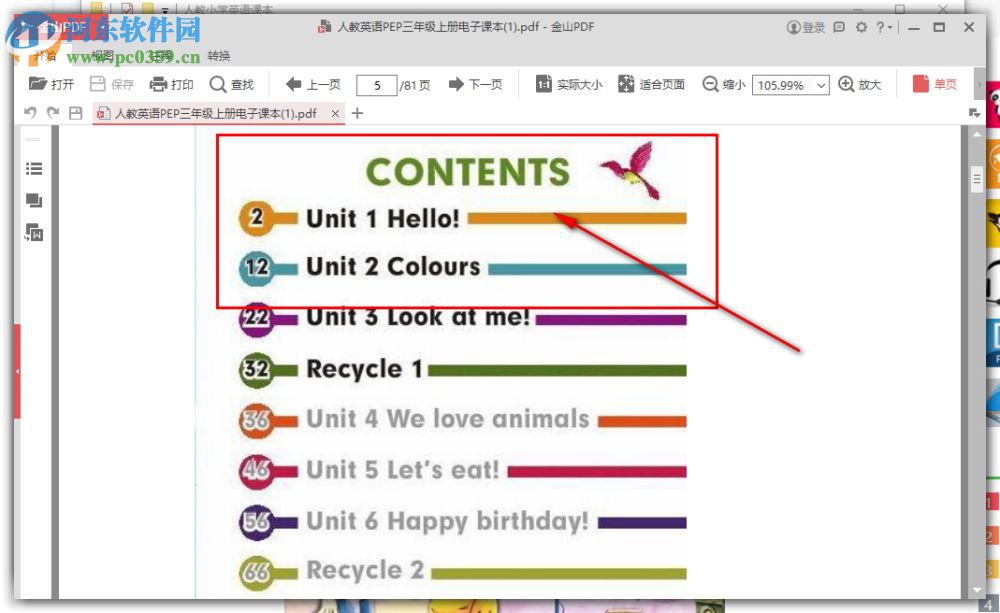Image resolution: width=1000 pixels, height=613 pixels.
Task: Select the 人教英语PEP三年级上册电子课本(1).pdf tab
Action: pos(216,113)
